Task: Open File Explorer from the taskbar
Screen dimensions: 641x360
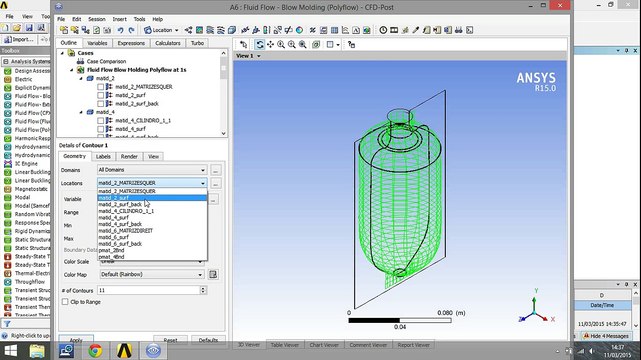Action: click(x=37, y=351)
